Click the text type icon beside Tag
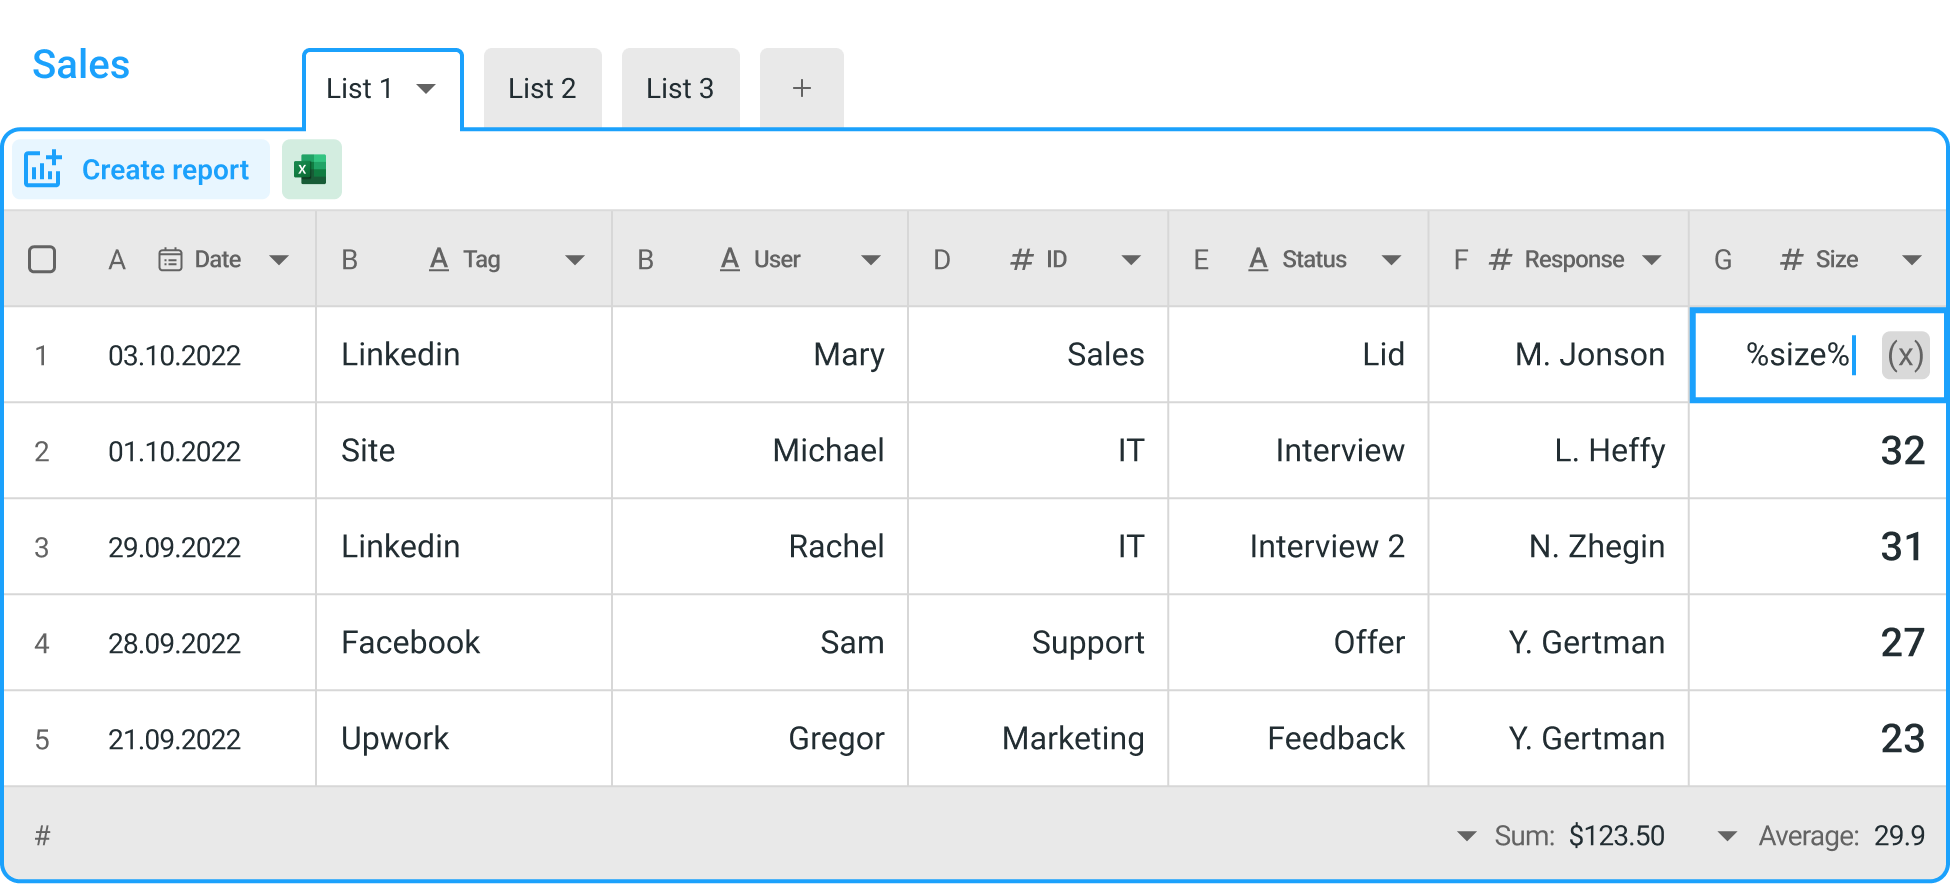1950x884 pixels. pos(438,260)
